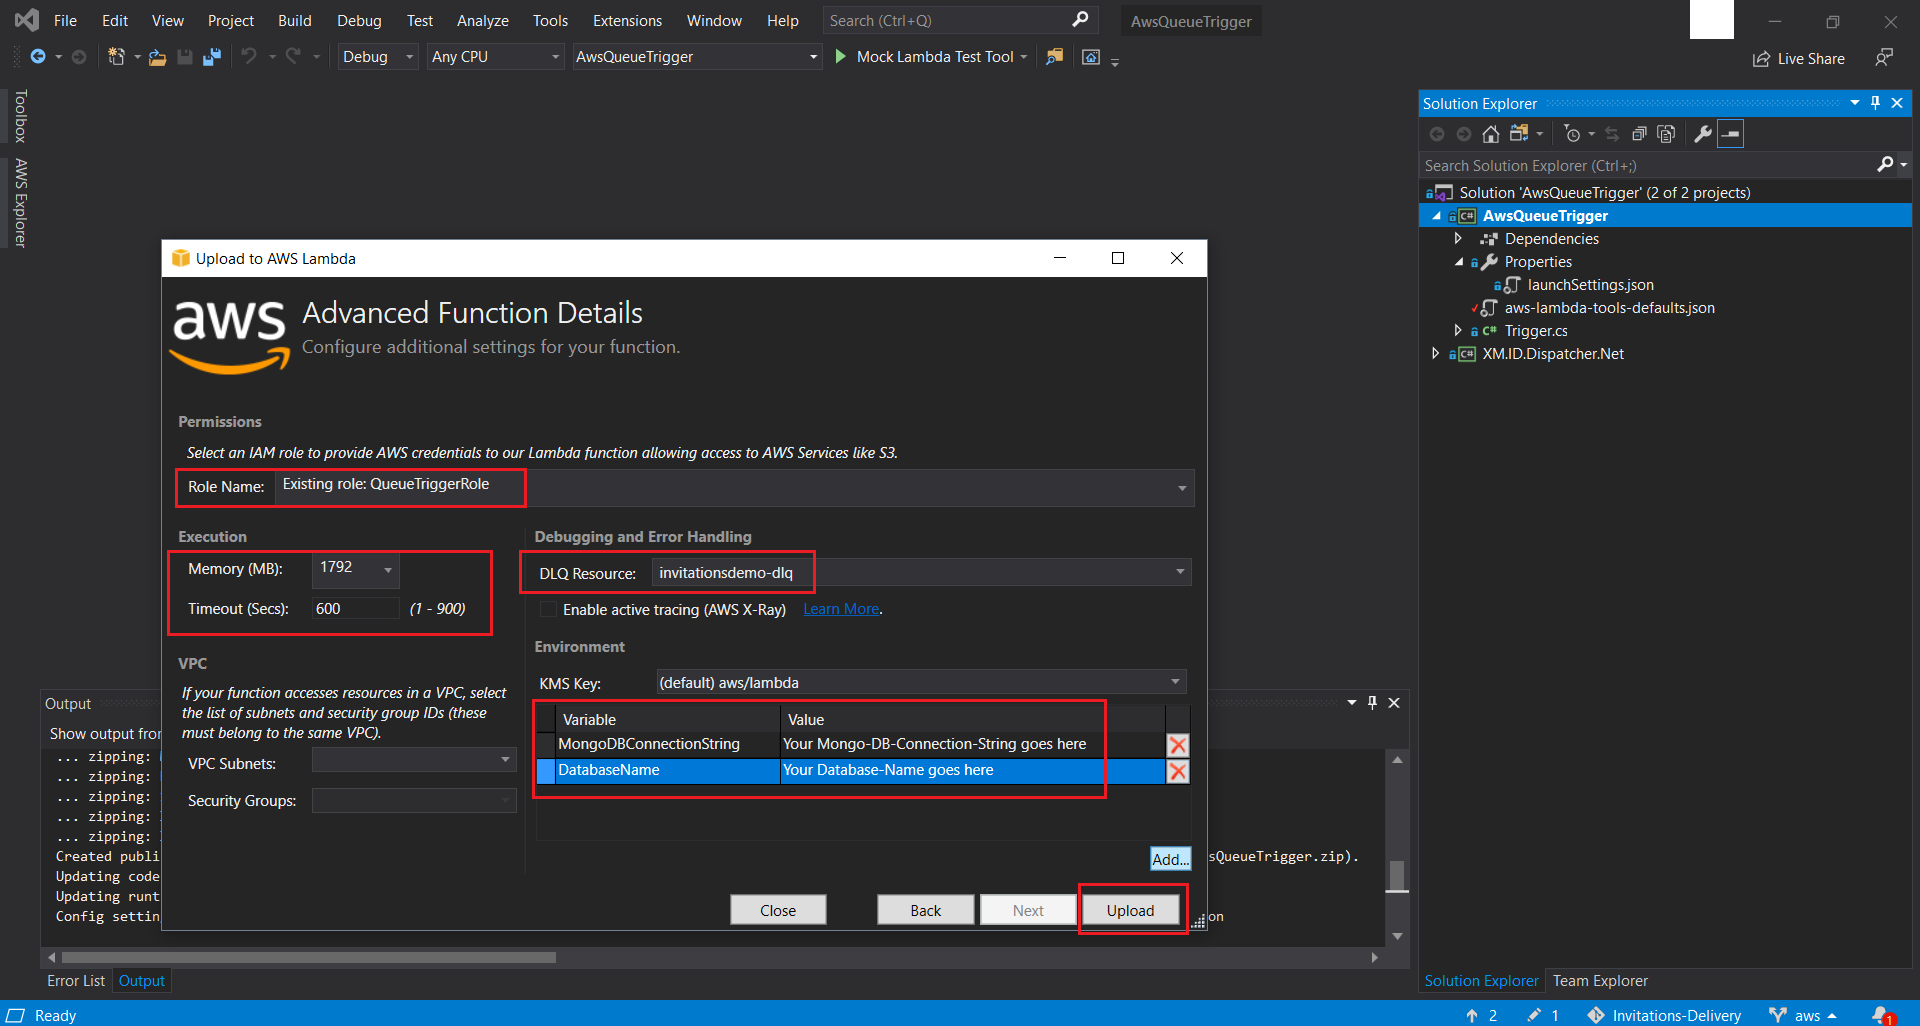Screen dimensions: 1920x1026
Task: Click the browser window icon next to Find in Files
Action: click(1091, 57)
